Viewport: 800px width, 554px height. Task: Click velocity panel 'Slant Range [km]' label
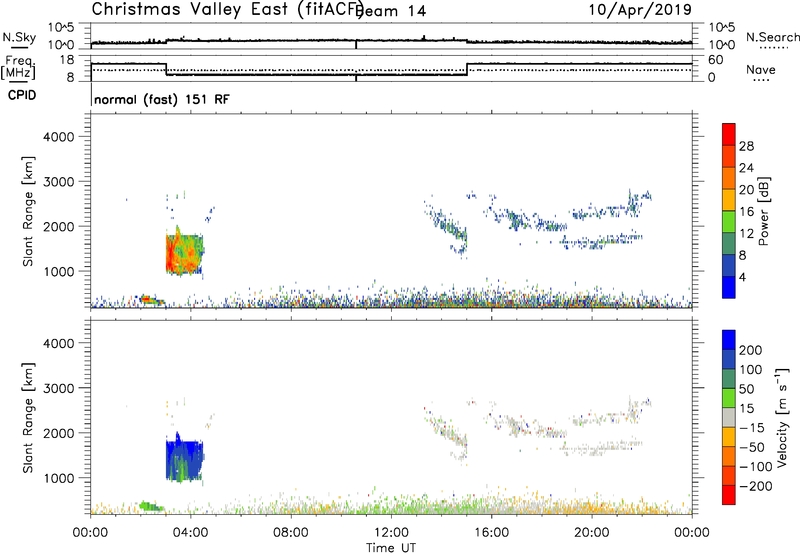tap(28, 418)
